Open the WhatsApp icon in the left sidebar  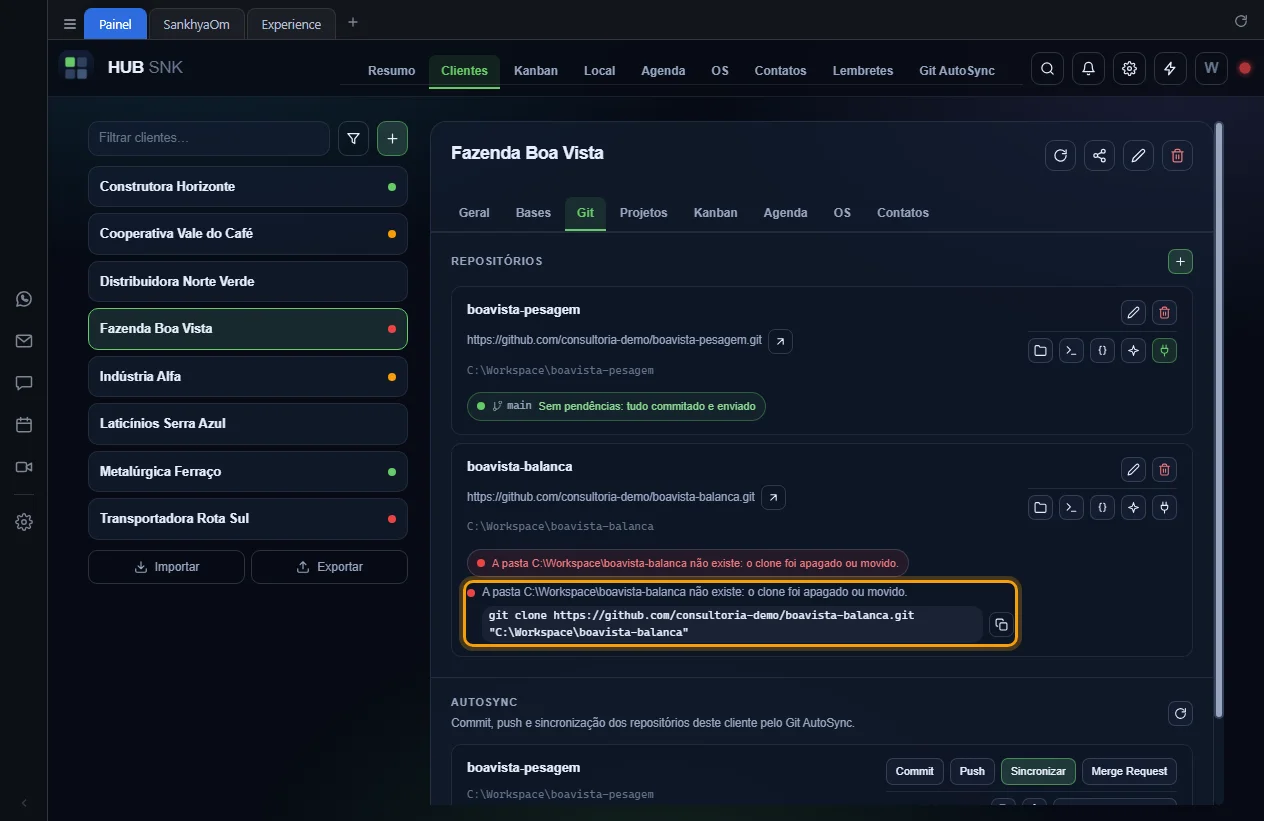coord(24,299)
